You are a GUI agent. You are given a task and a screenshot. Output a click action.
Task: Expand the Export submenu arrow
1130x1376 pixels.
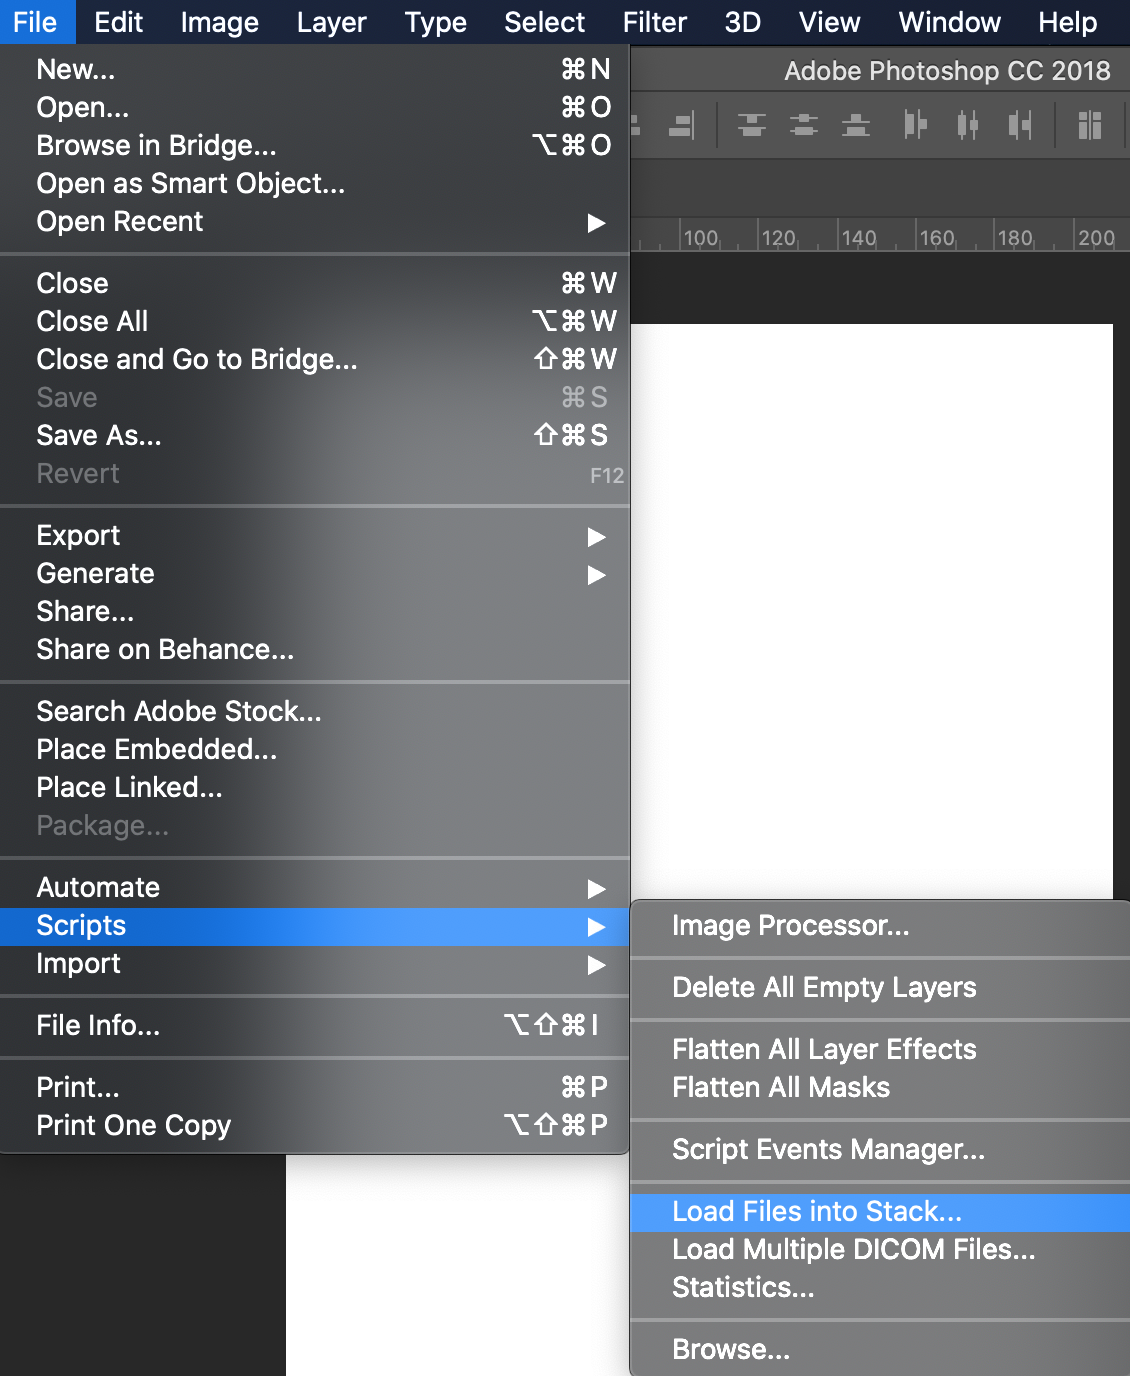596,536
